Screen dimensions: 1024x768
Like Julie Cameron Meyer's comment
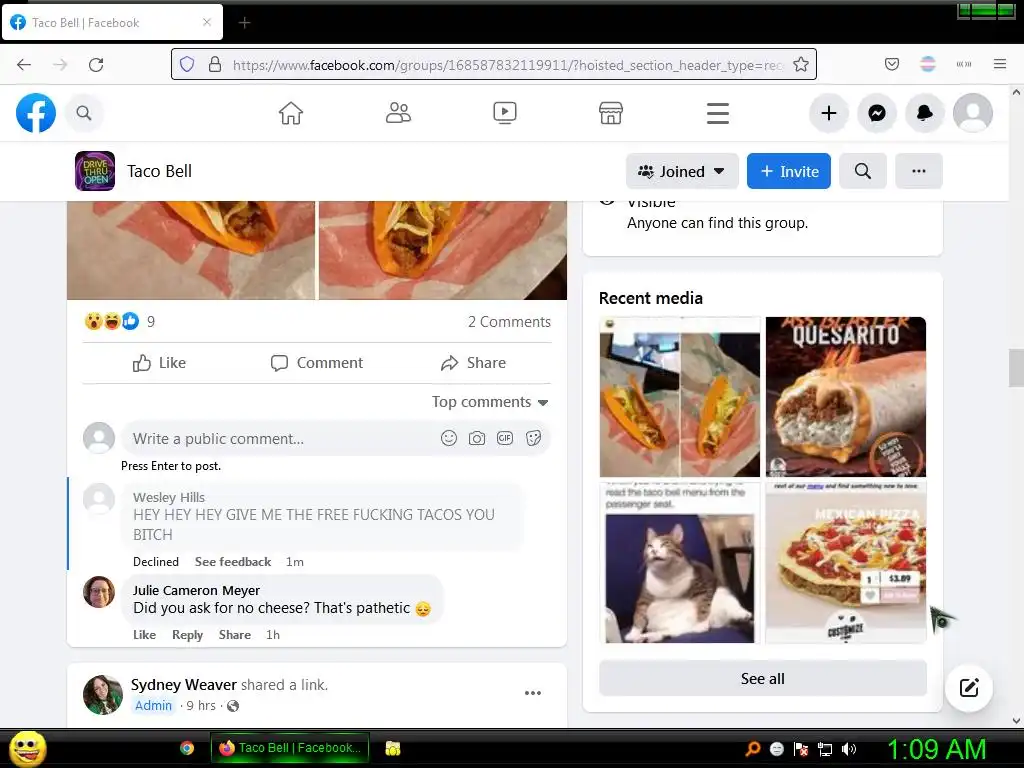coord(144,635)
